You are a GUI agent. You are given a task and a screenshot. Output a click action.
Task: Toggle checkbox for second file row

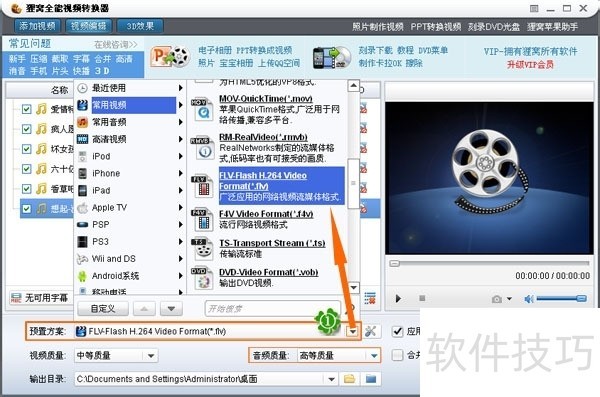26,129
